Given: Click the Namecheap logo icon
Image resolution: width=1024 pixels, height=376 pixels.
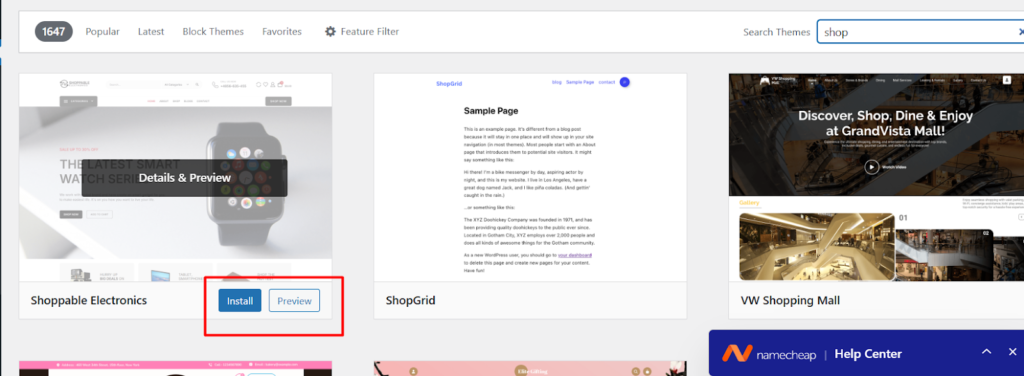Looking at the screenshot, I should pos(737,354).
